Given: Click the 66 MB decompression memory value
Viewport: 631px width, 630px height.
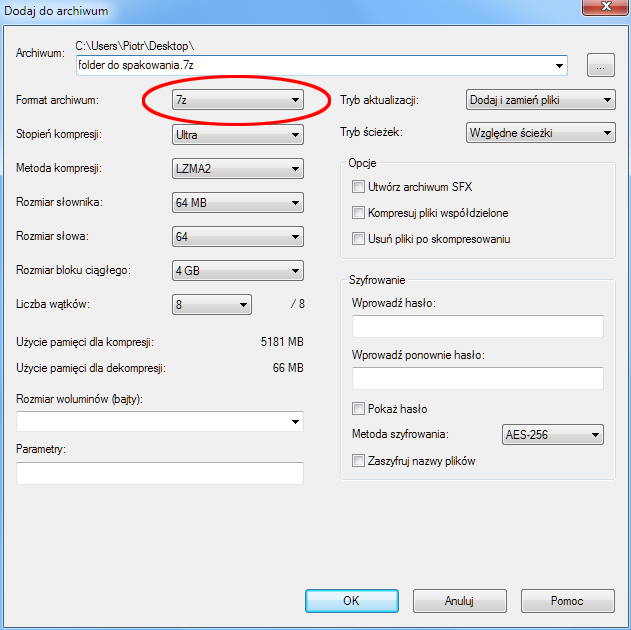Looking at the screenshot, I should pos(288,368).
